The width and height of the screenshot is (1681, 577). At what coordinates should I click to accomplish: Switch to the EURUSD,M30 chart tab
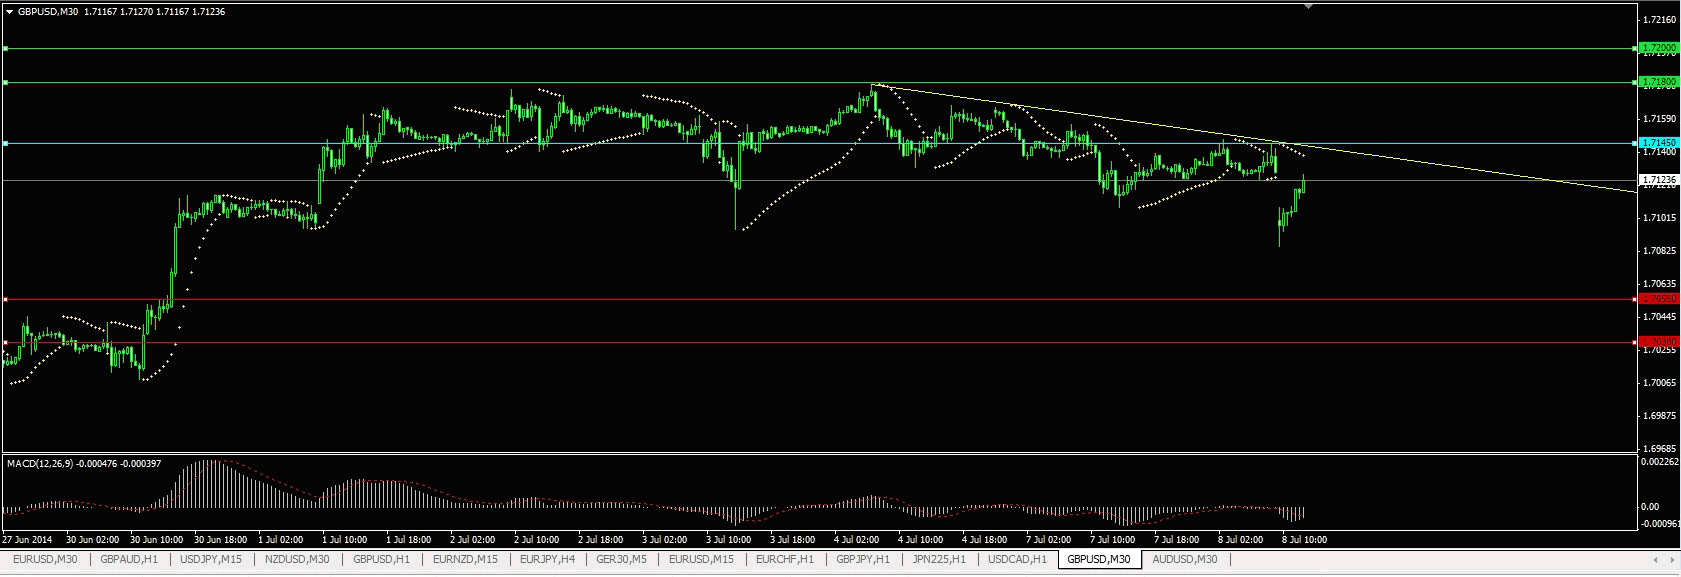click(x=45, y=559)
